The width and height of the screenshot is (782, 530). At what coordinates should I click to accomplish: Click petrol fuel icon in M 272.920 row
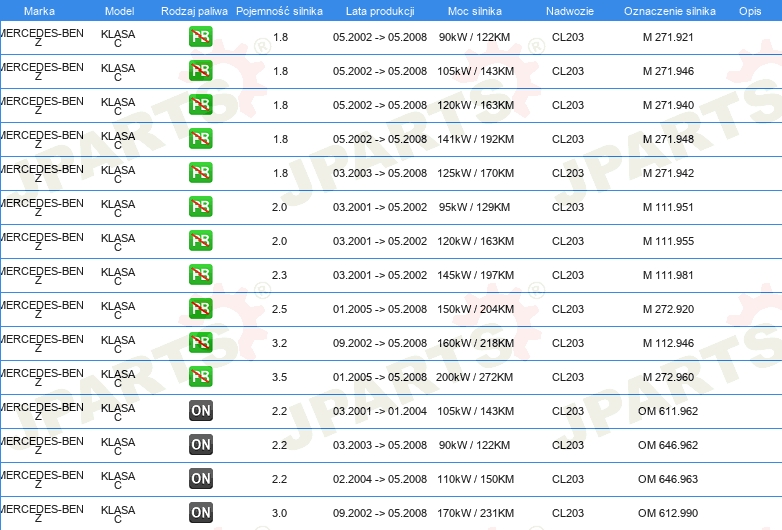200,308
